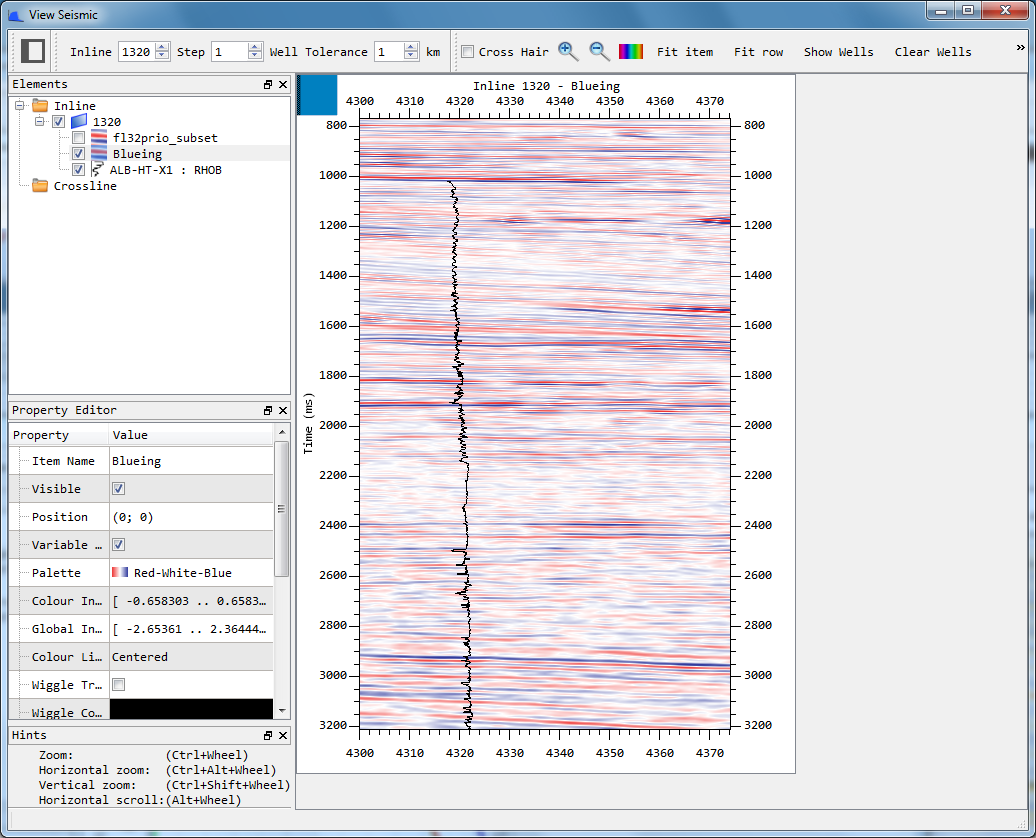
Task: Click the blue inline slice icon beside 1320
Action: (78, 121)
